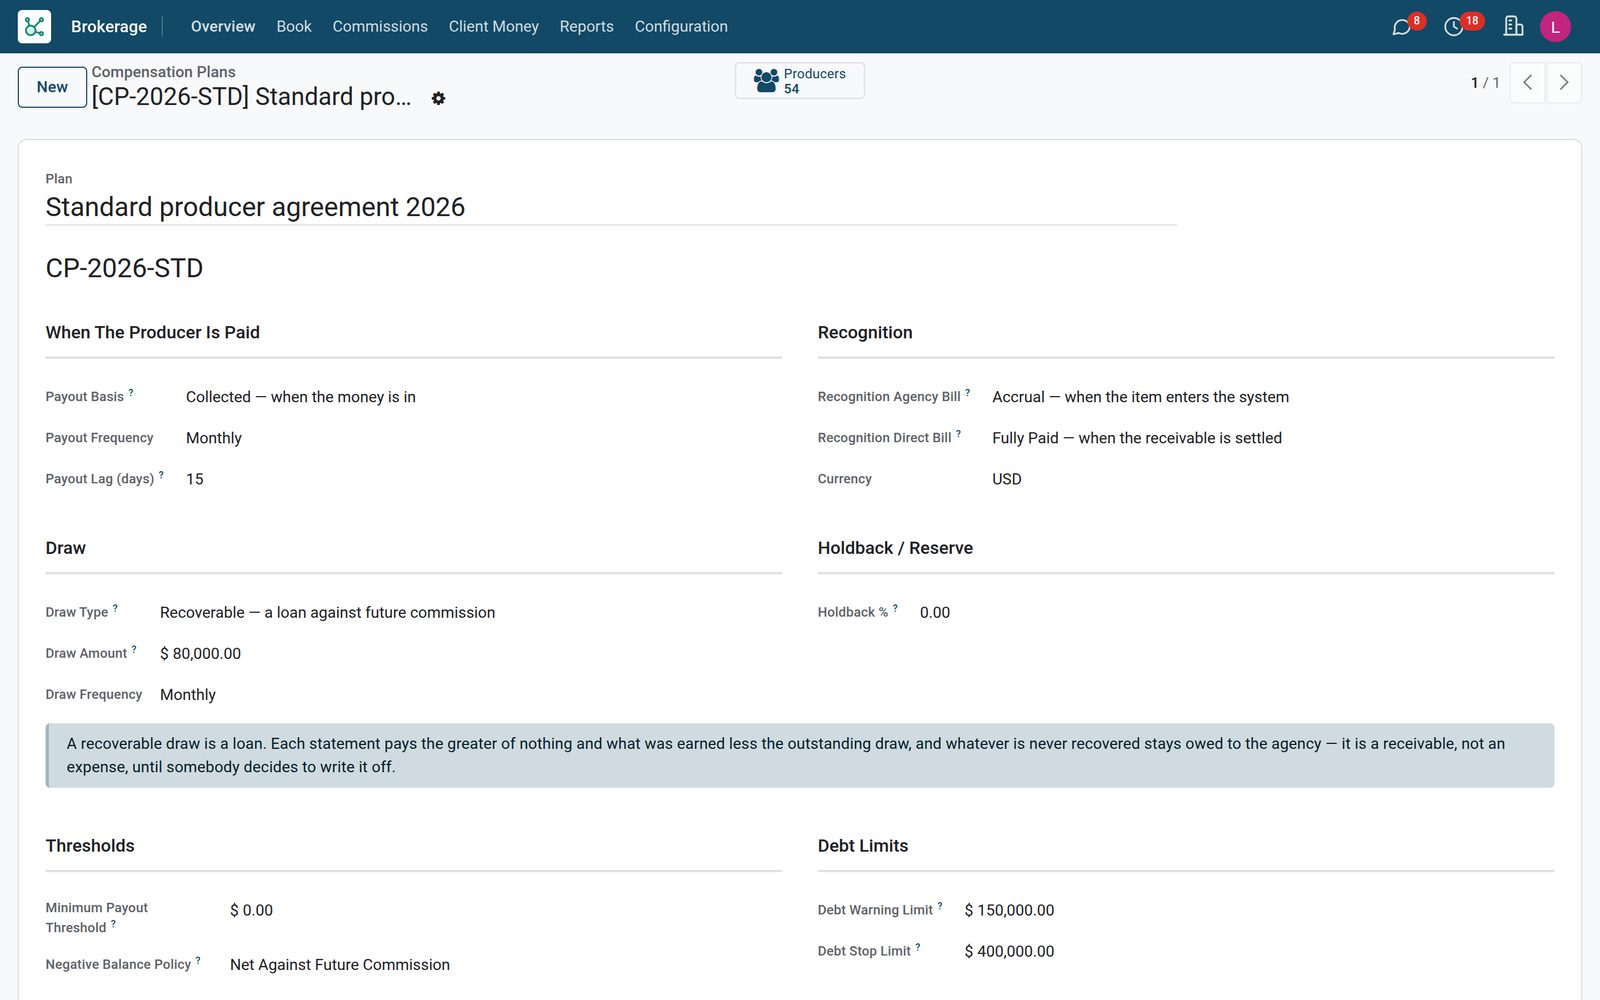Open the Book menu
This screenshot has width=1600, height=1000.
[294, 27]
